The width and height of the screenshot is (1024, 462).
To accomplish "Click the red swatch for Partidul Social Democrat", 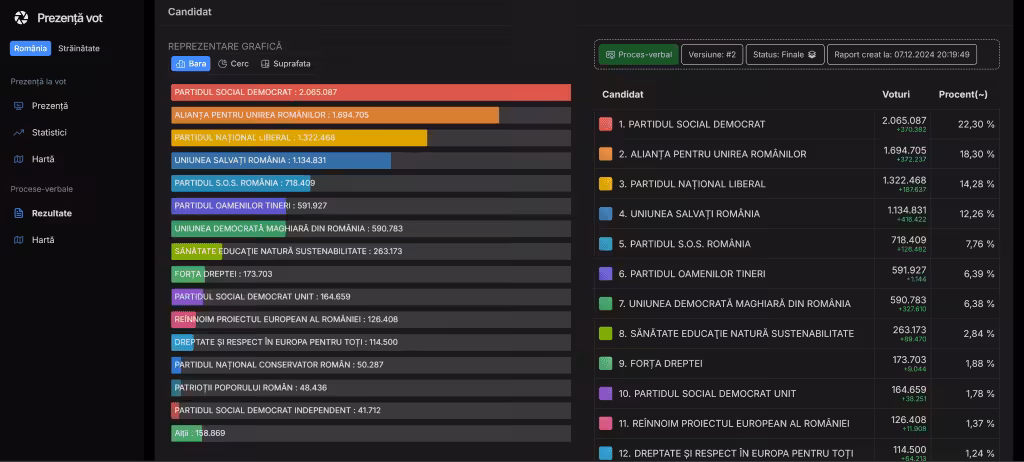I will pyautogui.click(x=605, y=124).
